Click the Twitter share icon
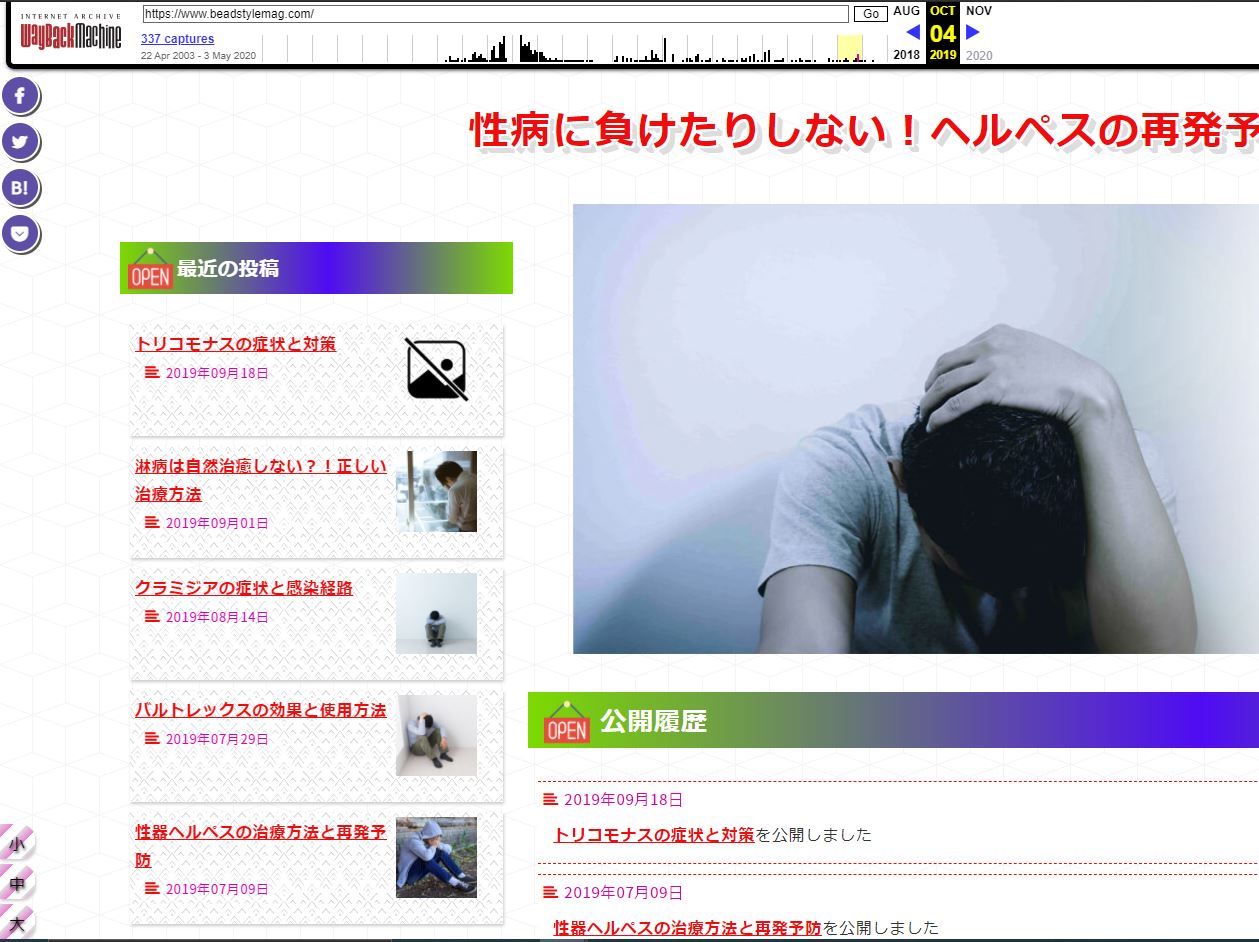Viewport: 1259px width, 942px height. pos(20,142)
